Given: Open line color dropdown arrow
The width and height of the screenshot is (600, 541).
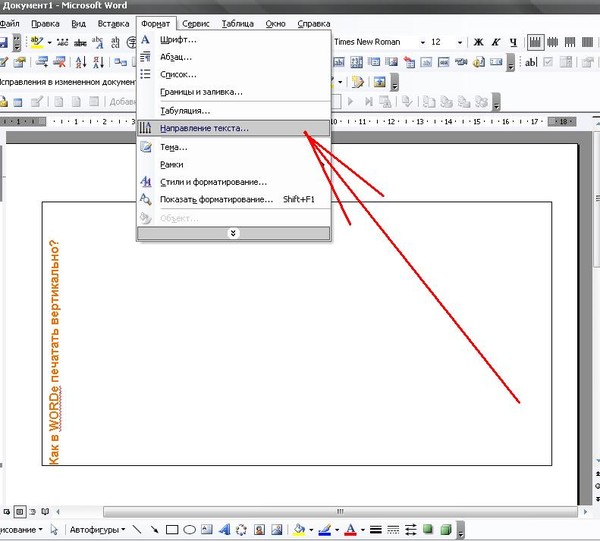Looking at the screenshot, I should 337,530.
